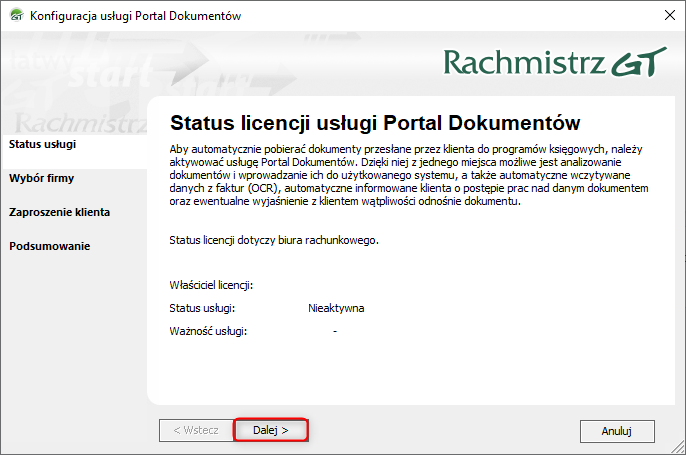The width and height of the screenshot is (686, 455).
Task: Click the Nieaktywna status value
Action: pyautogui.click(x=336, y=308)
